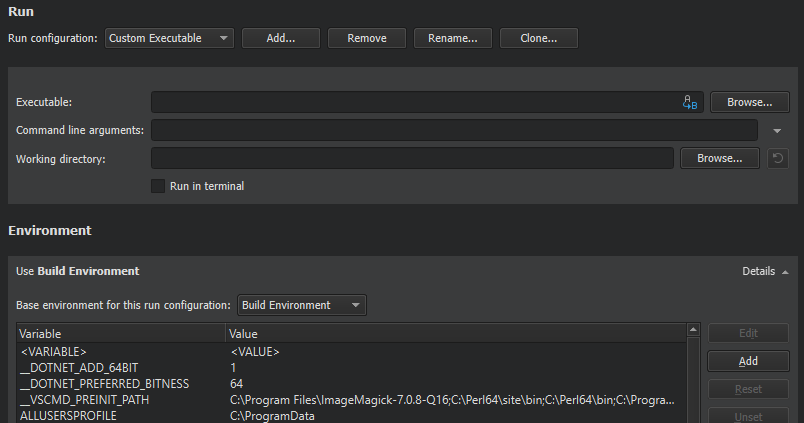804x423 pixels.
Task: Browse for the executable file
Action: pyautogui.click(x=749, y=102)
